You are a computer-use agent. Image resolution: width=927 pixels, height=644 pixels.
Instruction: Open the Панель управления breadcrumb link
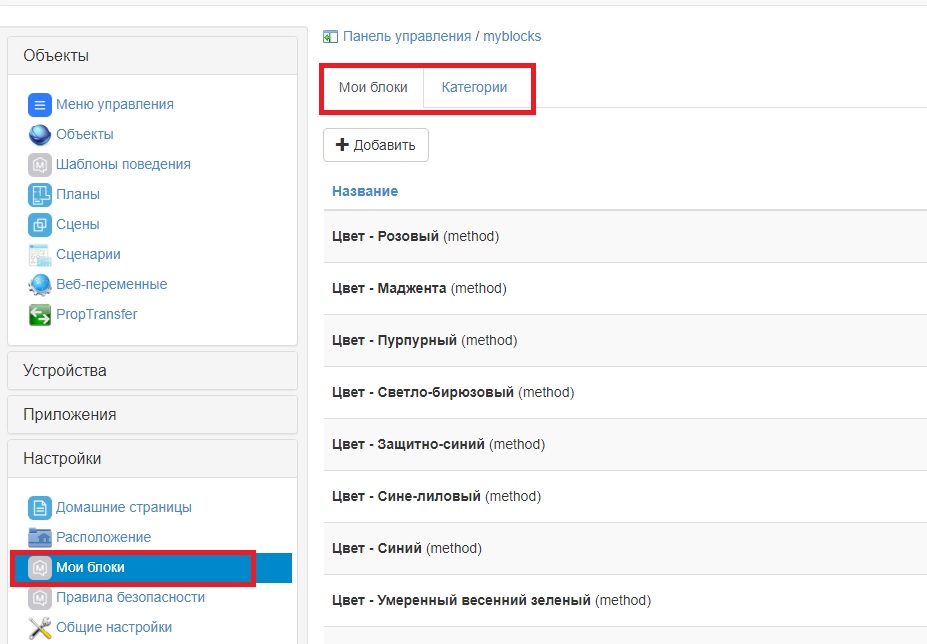coord(406,36)
